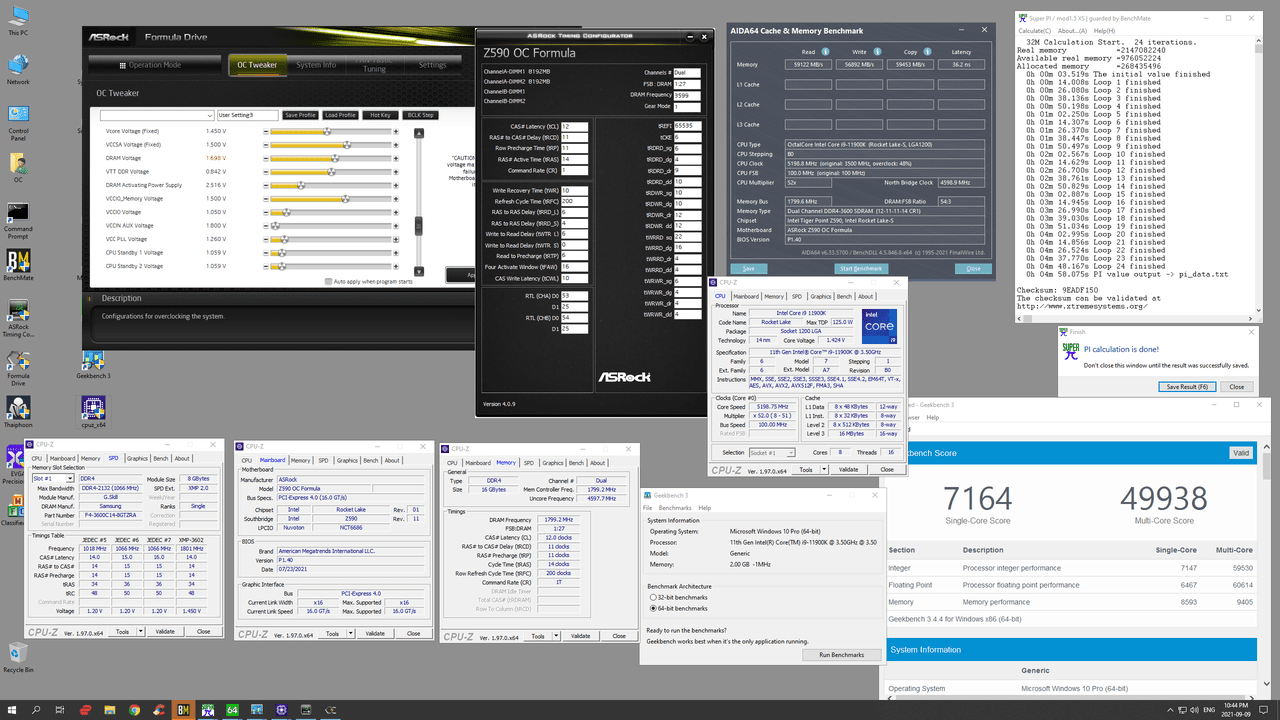Screen dimensions: 1280x720
Task: Click Validate in CPU-Z SPD window
Action: (x=165, y=631)
